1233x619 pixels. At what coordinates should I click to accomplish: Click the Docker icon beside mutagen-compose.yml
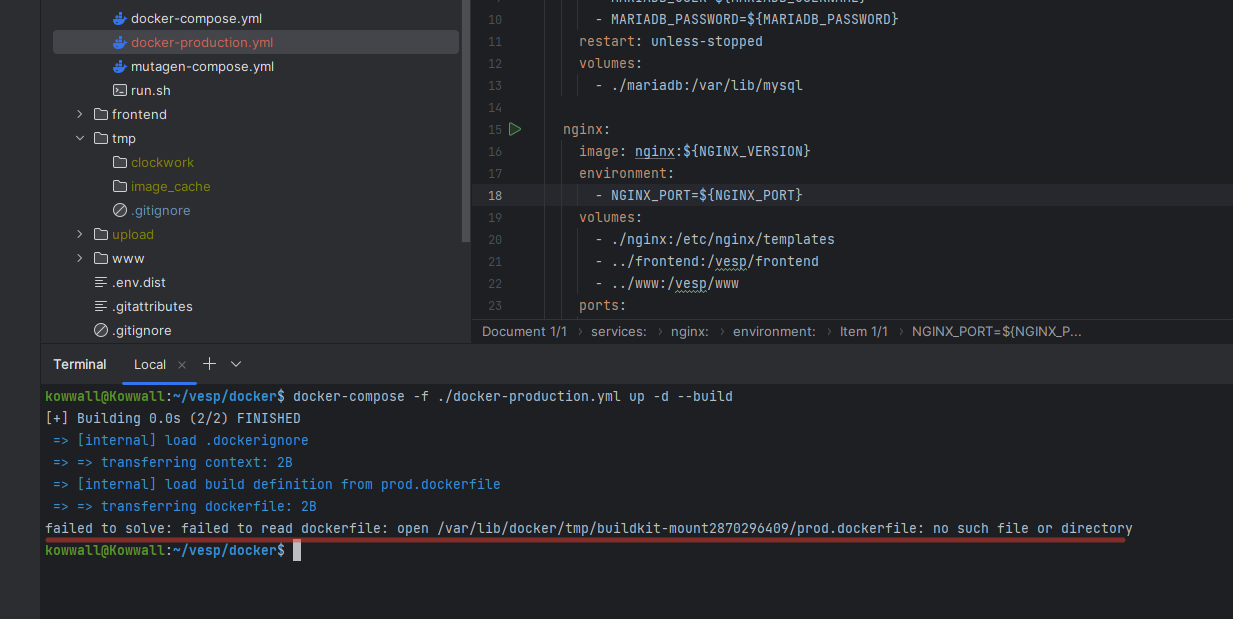(120, 66)
